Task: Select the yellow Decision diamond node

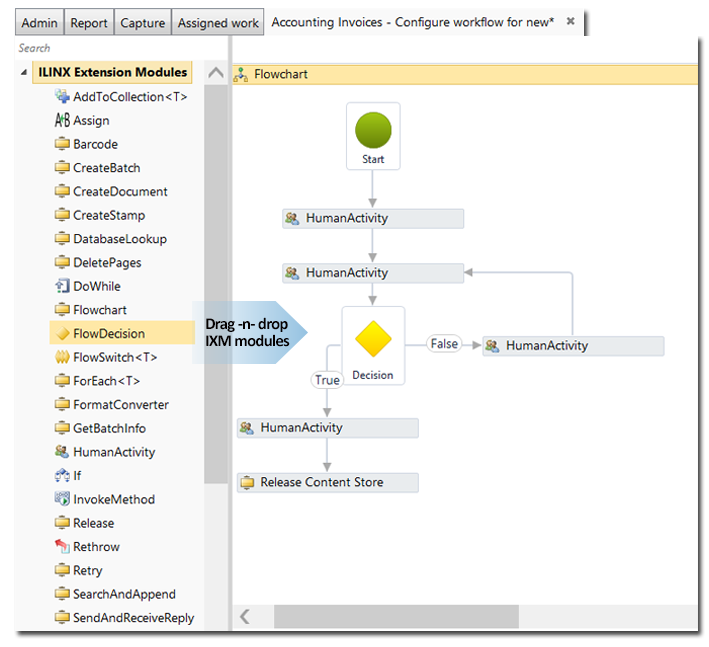Action: pos(373,338)
